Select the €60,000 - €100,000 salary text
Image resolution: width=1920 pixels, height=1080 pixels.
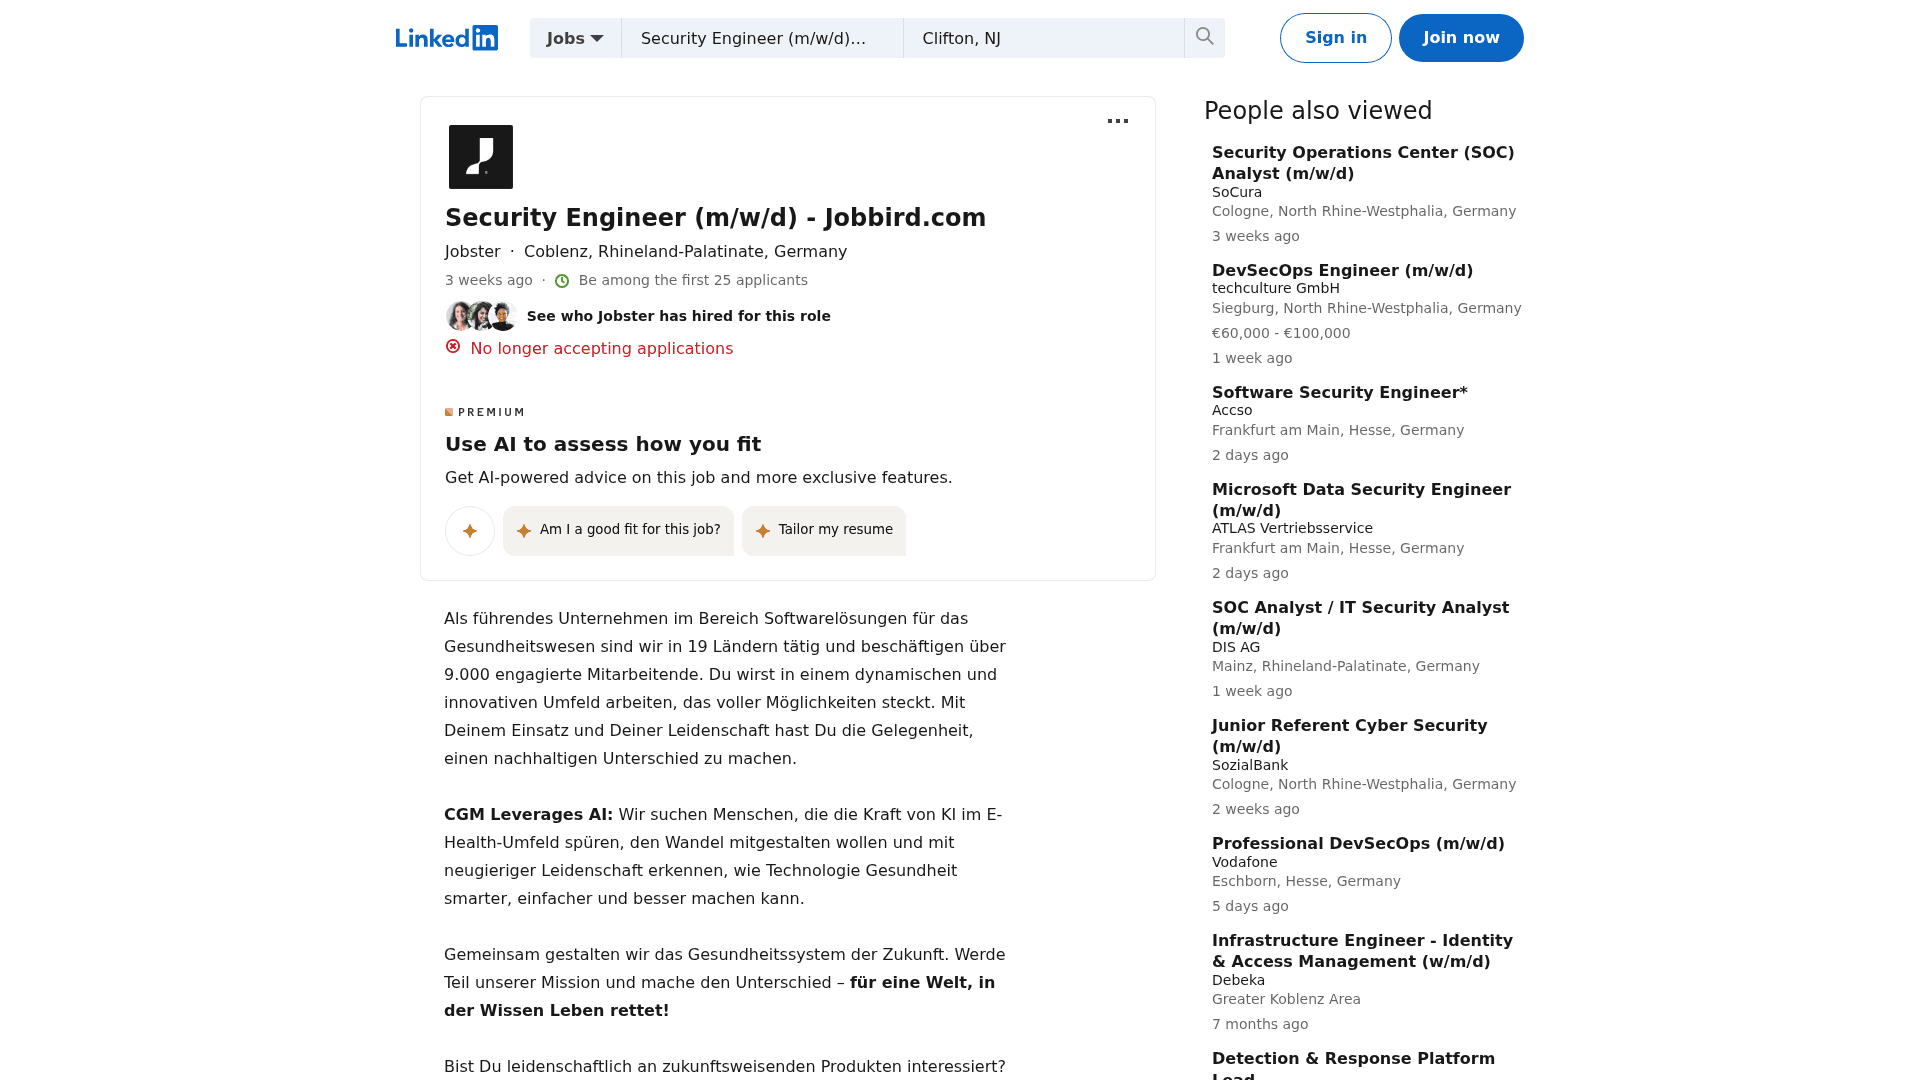tap(1280, 333)
